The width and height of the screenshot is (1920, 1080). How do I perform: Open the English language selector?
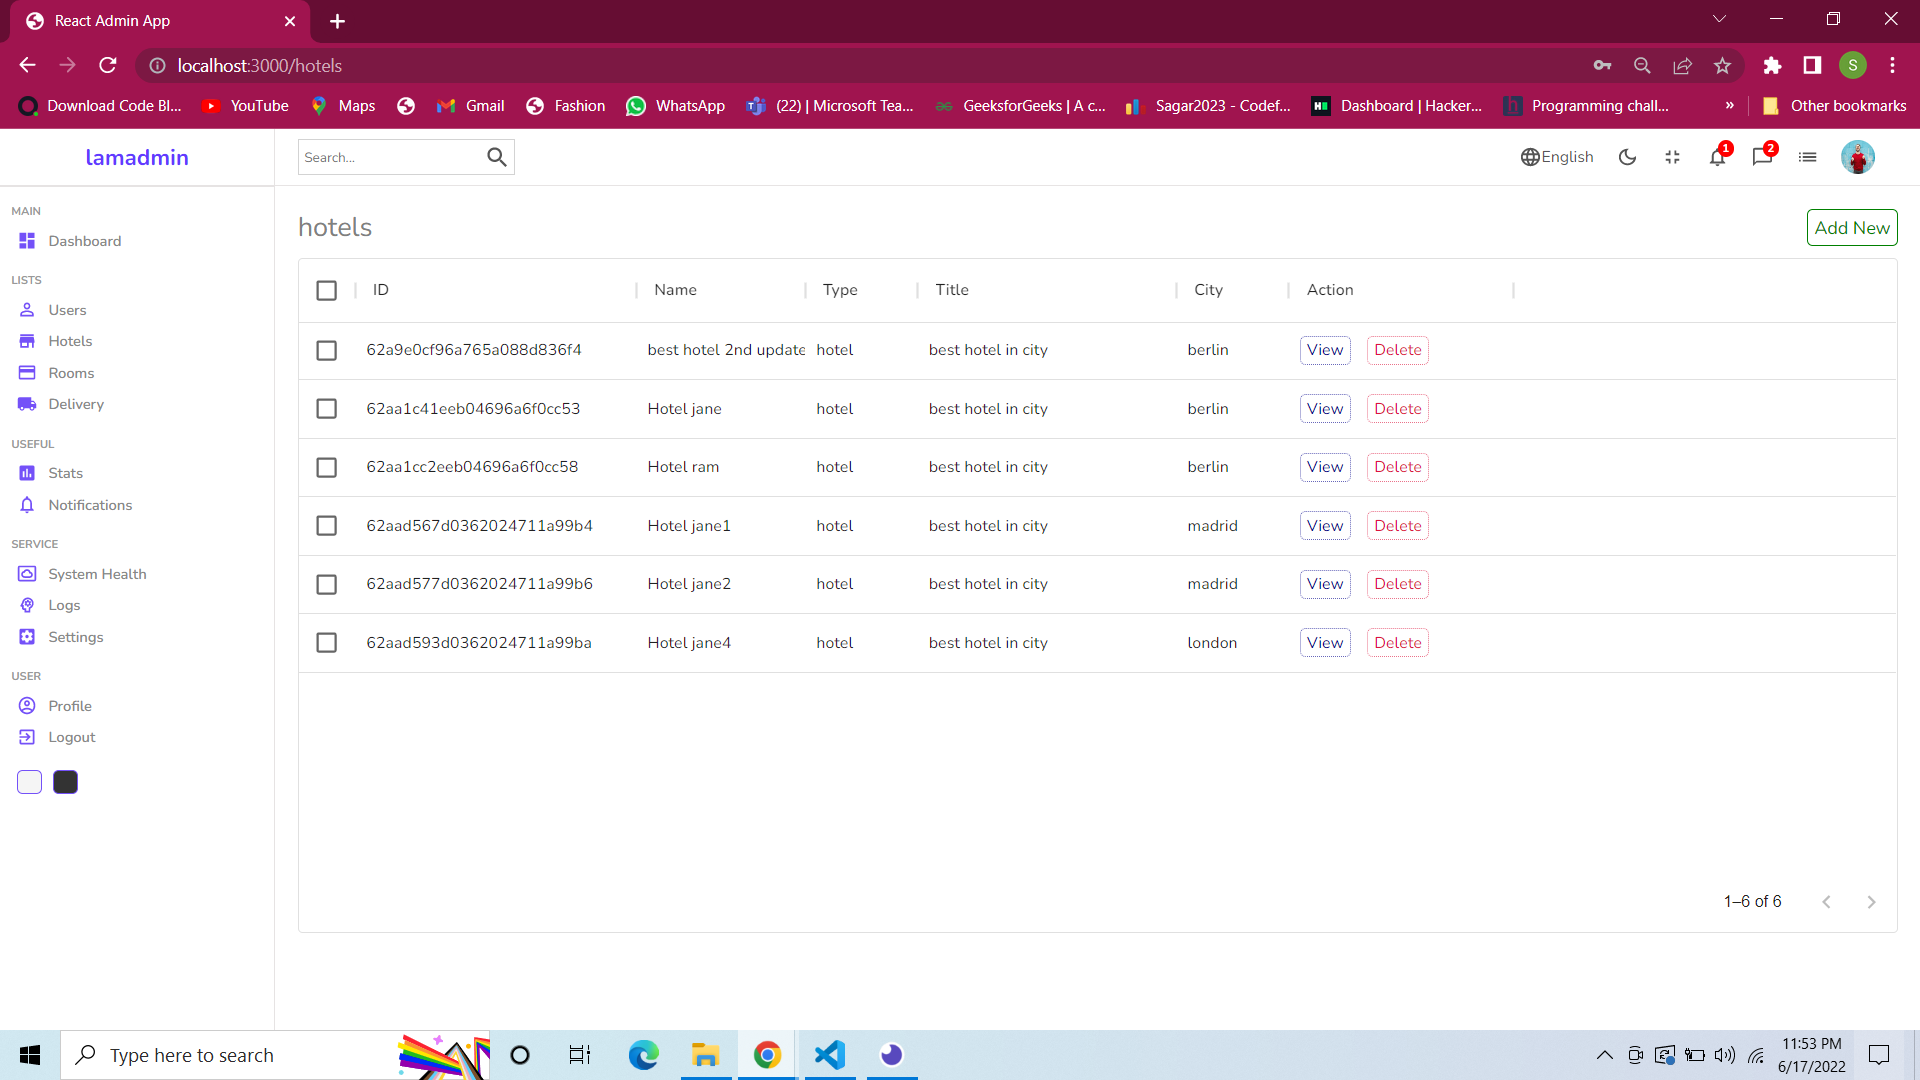pos(1557,157)
